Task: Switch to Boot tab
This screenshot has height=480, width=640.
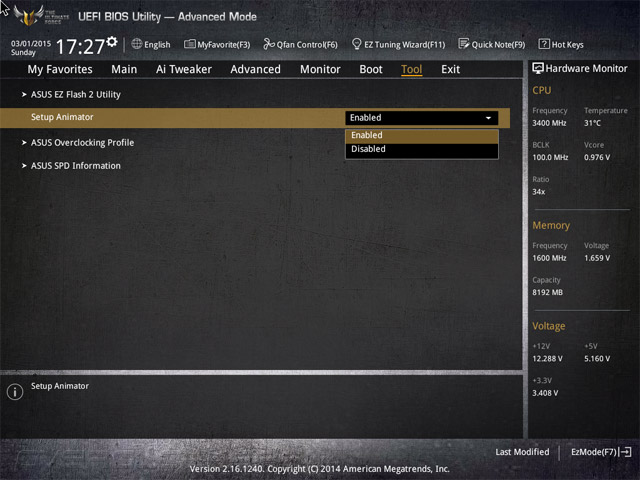Action: pyautogui.click(x=371, y=69)
